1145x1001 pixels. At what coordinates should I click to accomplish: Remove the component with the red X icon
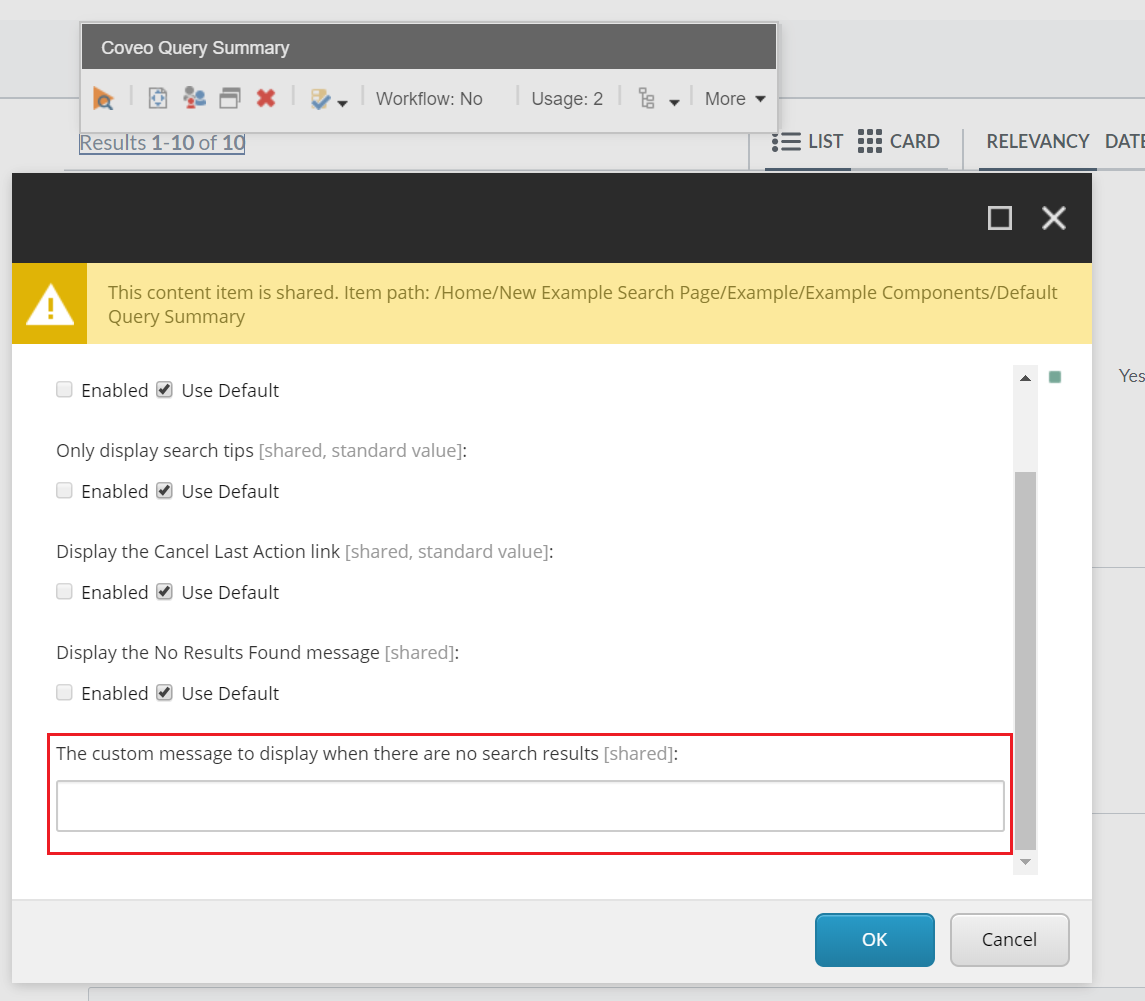click(265, 97)
